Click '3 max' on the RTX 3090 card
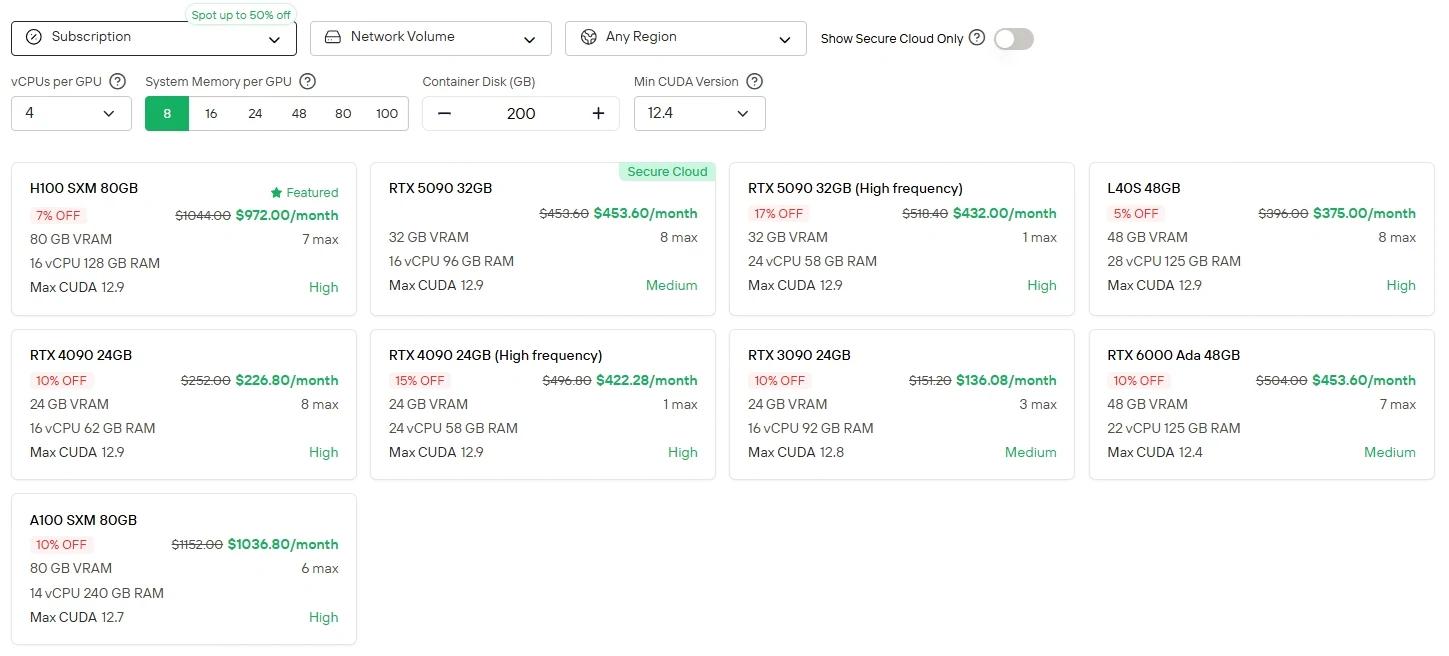This screenshot has width=1449, height=656. tap(1038, 404)
